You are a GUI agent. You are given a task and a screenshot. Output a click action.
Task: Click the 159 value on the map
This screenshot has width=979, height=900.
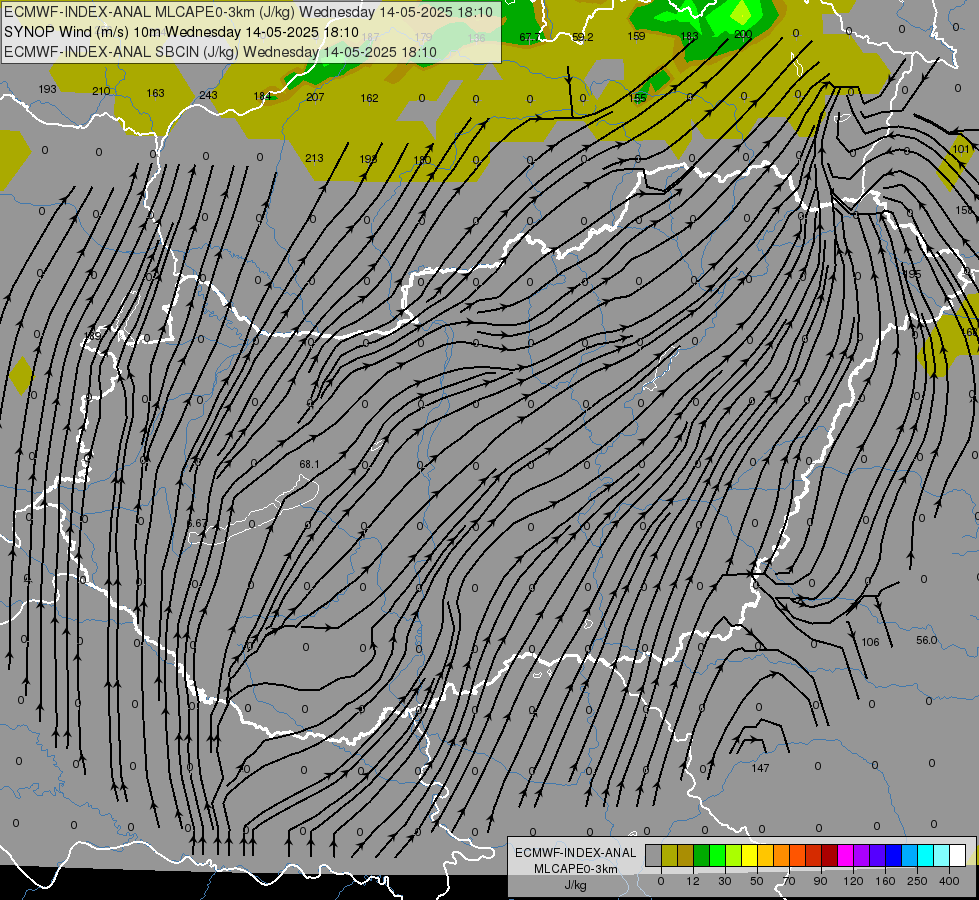click(636, 36)
